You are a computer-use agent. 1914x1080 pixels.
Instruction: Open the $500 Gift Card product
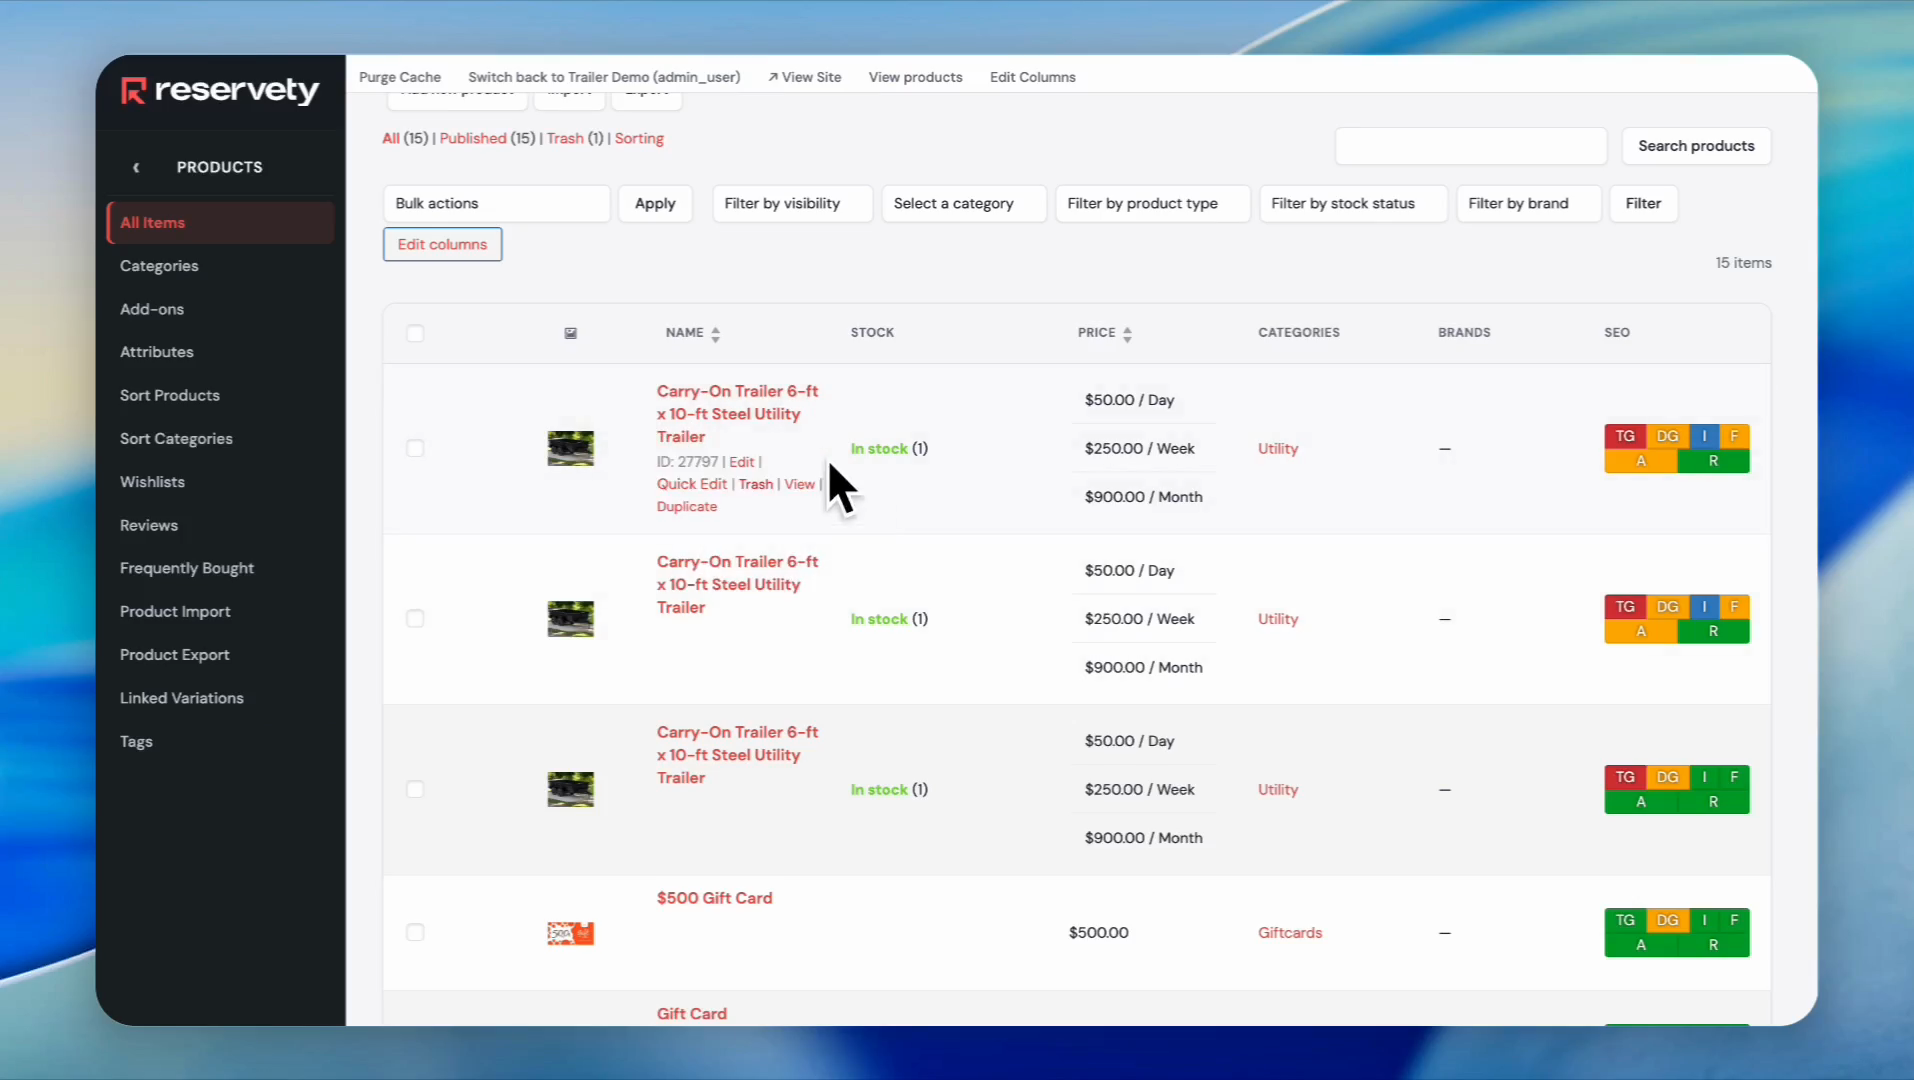coord(714,898)
